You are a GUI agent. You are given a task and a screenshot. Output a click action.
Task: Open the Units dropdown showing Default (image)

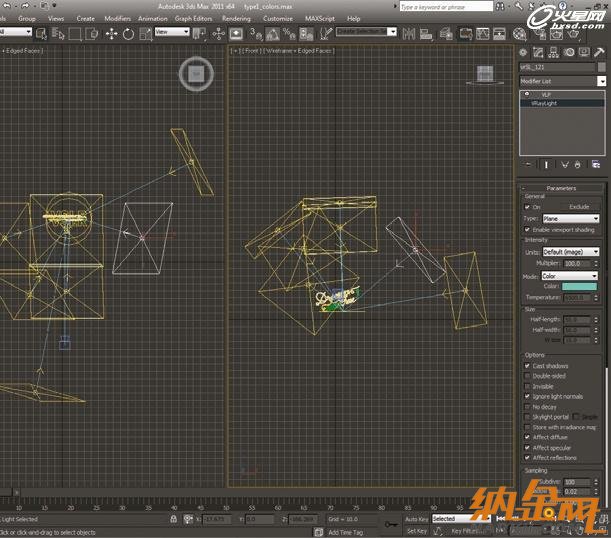(570, 252)
